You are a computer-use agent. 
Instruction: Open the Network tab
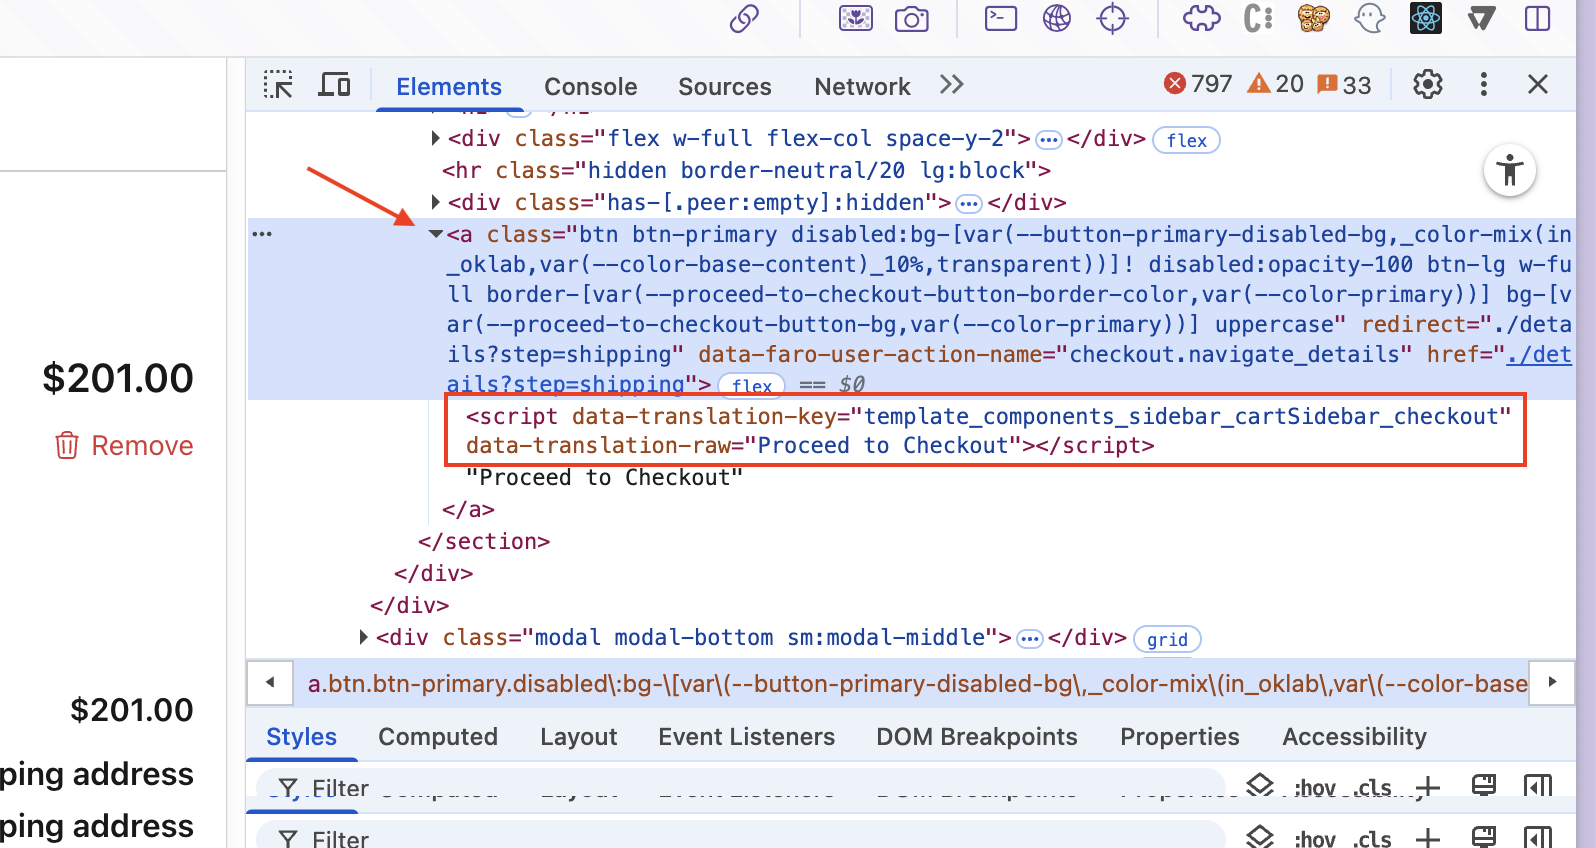coord(863,87)
